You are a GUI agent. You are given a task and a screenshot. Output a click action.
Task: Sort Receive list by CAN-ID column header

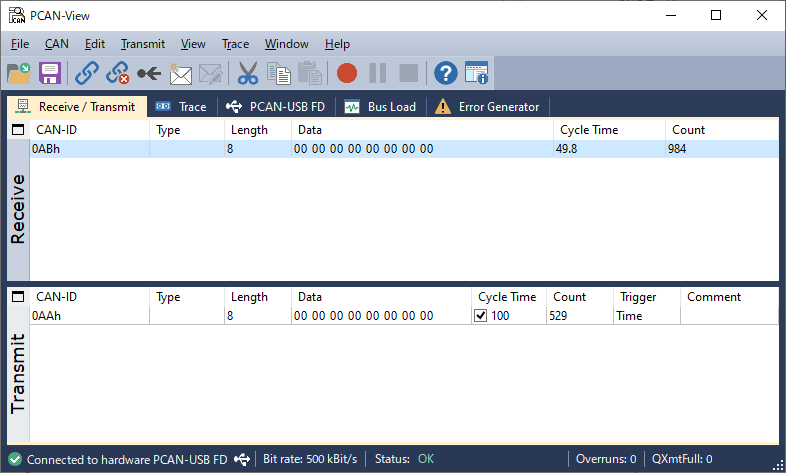click(89, 130)
